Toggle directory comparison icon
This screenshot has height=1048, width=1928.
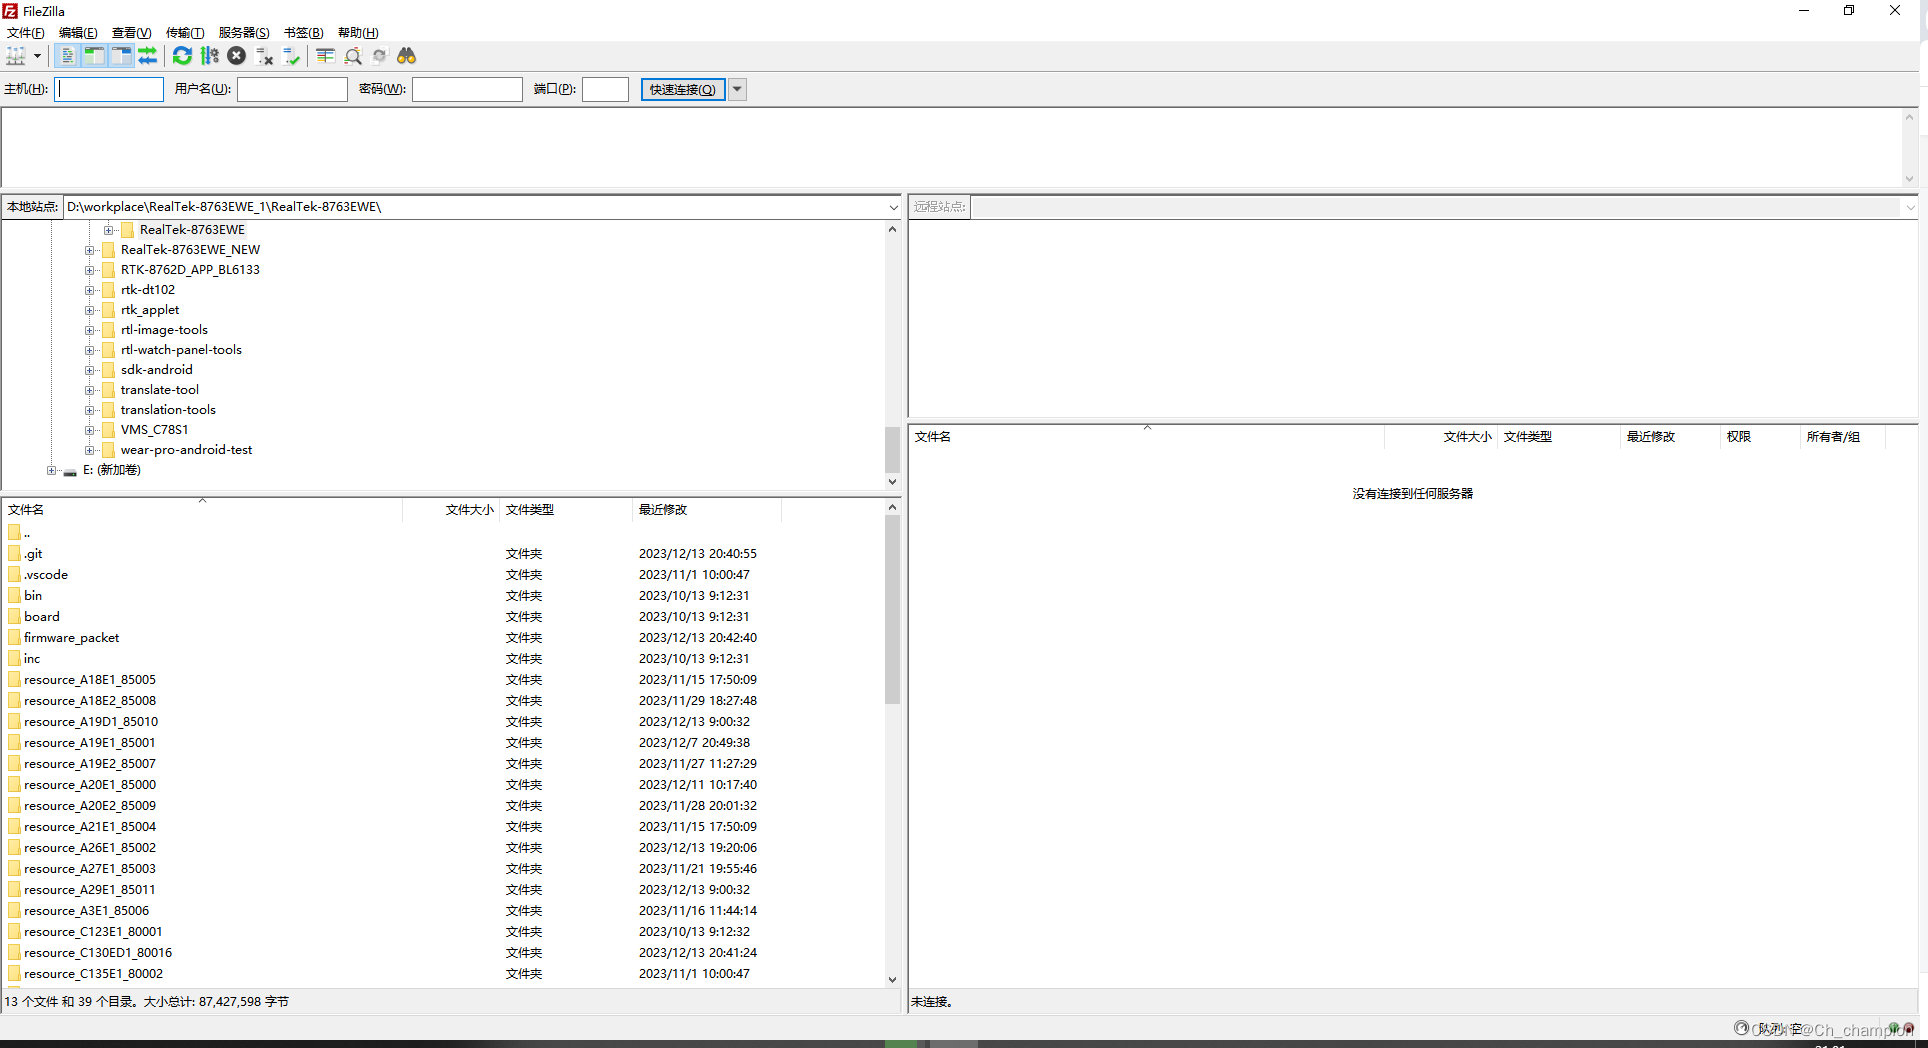click(x=352, y=56)
